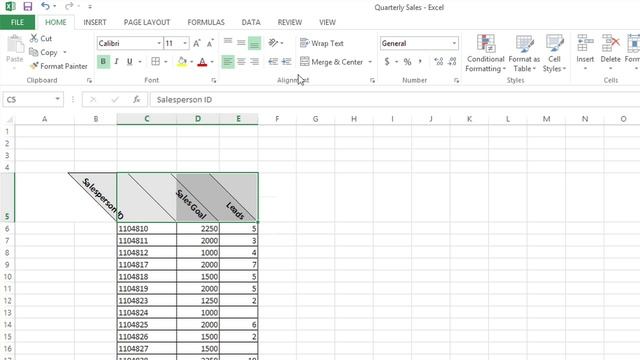The height and width of the screenshot is (360, 640).
Task: Align text left
Action: click(228, 62)
